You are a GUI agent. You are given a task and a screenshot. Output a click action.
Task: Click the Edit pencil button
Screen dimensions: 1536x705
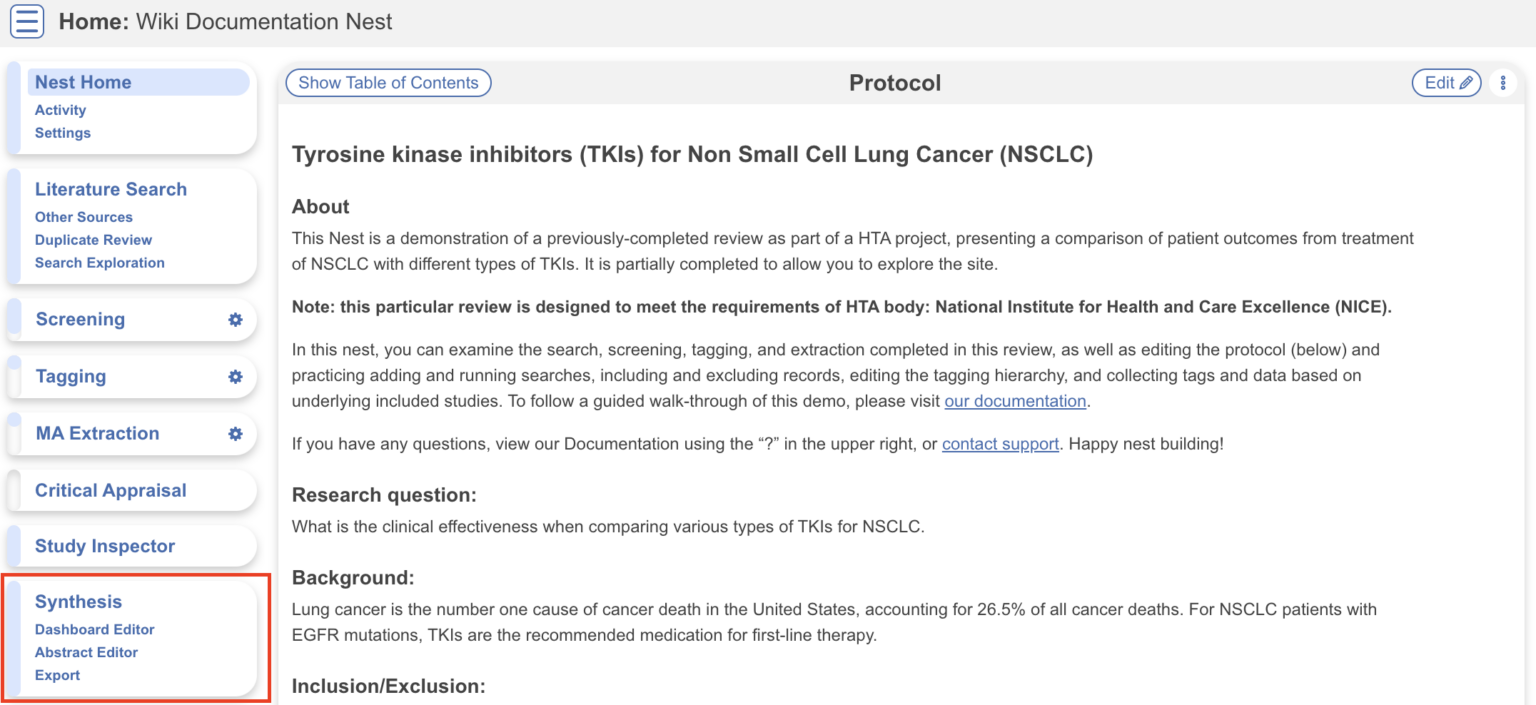coord(1447,83)
